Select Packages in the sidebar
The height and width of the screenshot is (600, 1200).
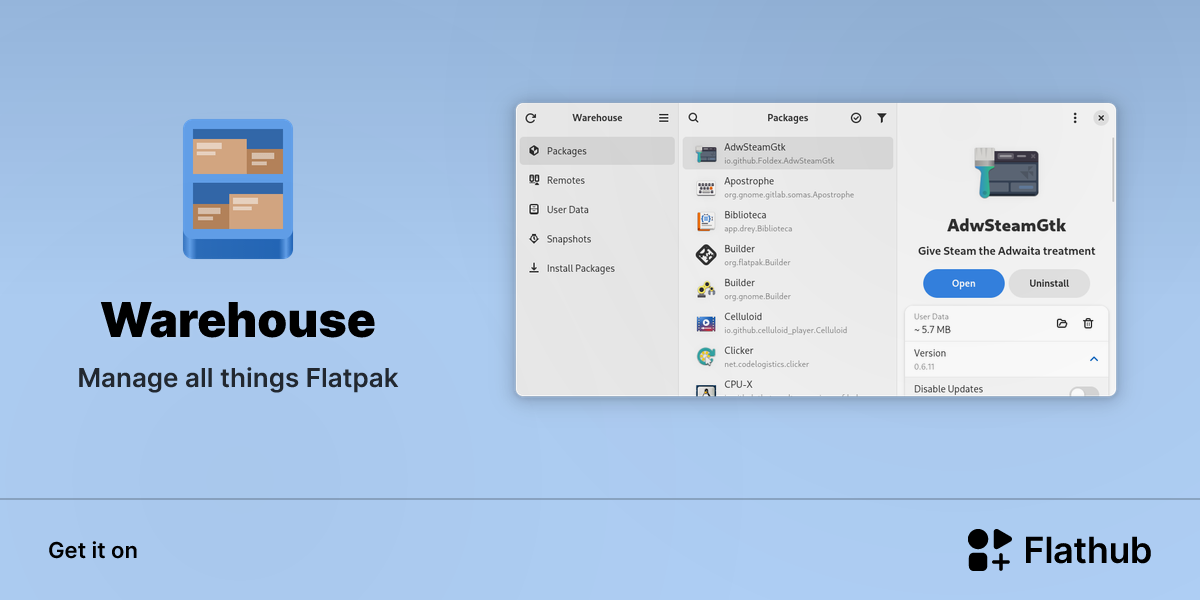tap(597, 151)
